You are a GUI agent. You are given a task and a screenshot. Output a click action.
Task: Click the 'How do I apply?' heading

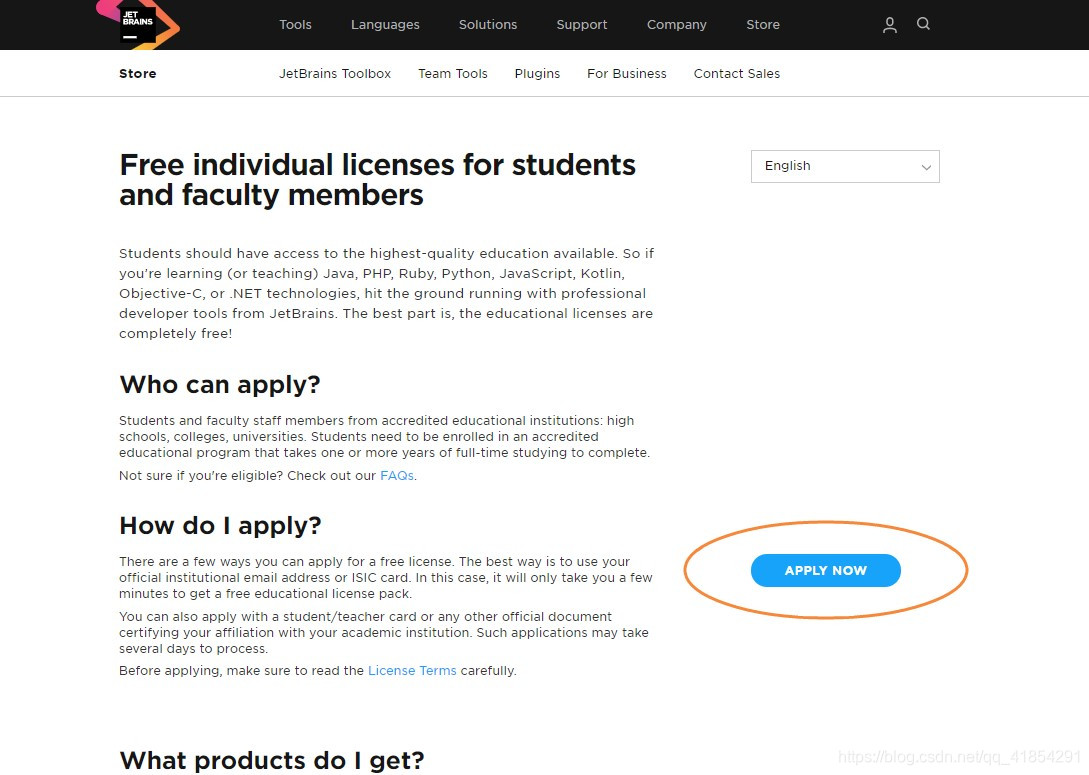[220, 526]
